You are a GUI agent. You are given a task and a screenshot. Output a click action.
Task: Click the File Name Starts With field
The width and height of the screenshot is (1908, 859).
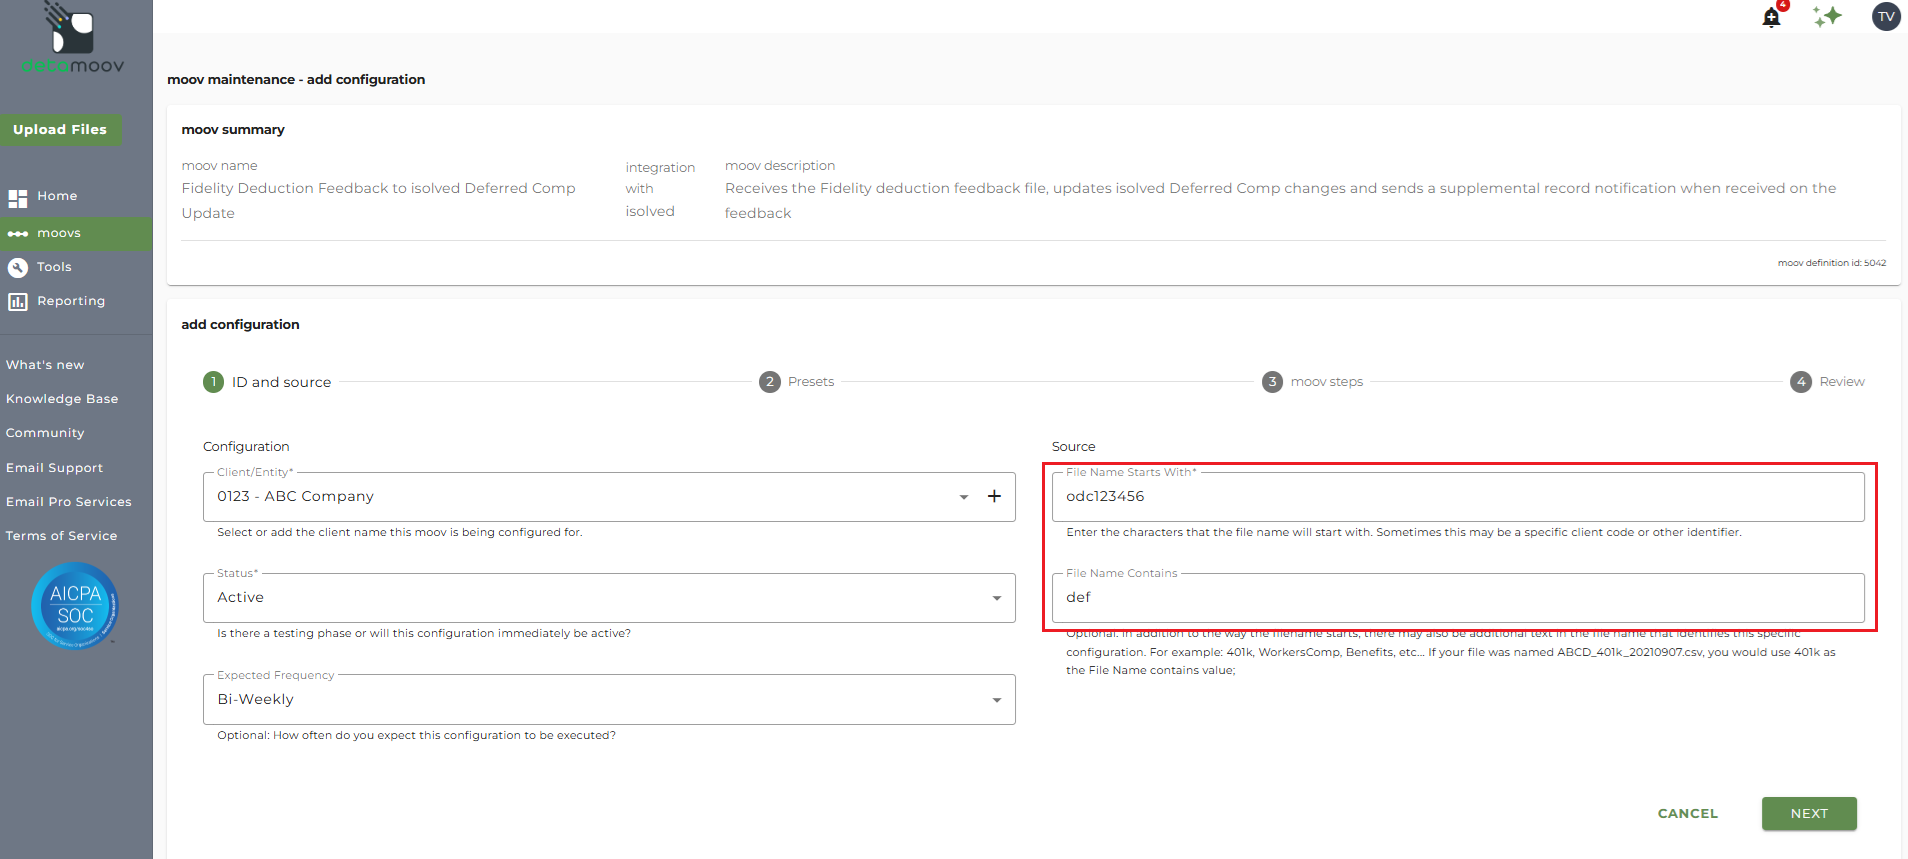point(1458,497)
